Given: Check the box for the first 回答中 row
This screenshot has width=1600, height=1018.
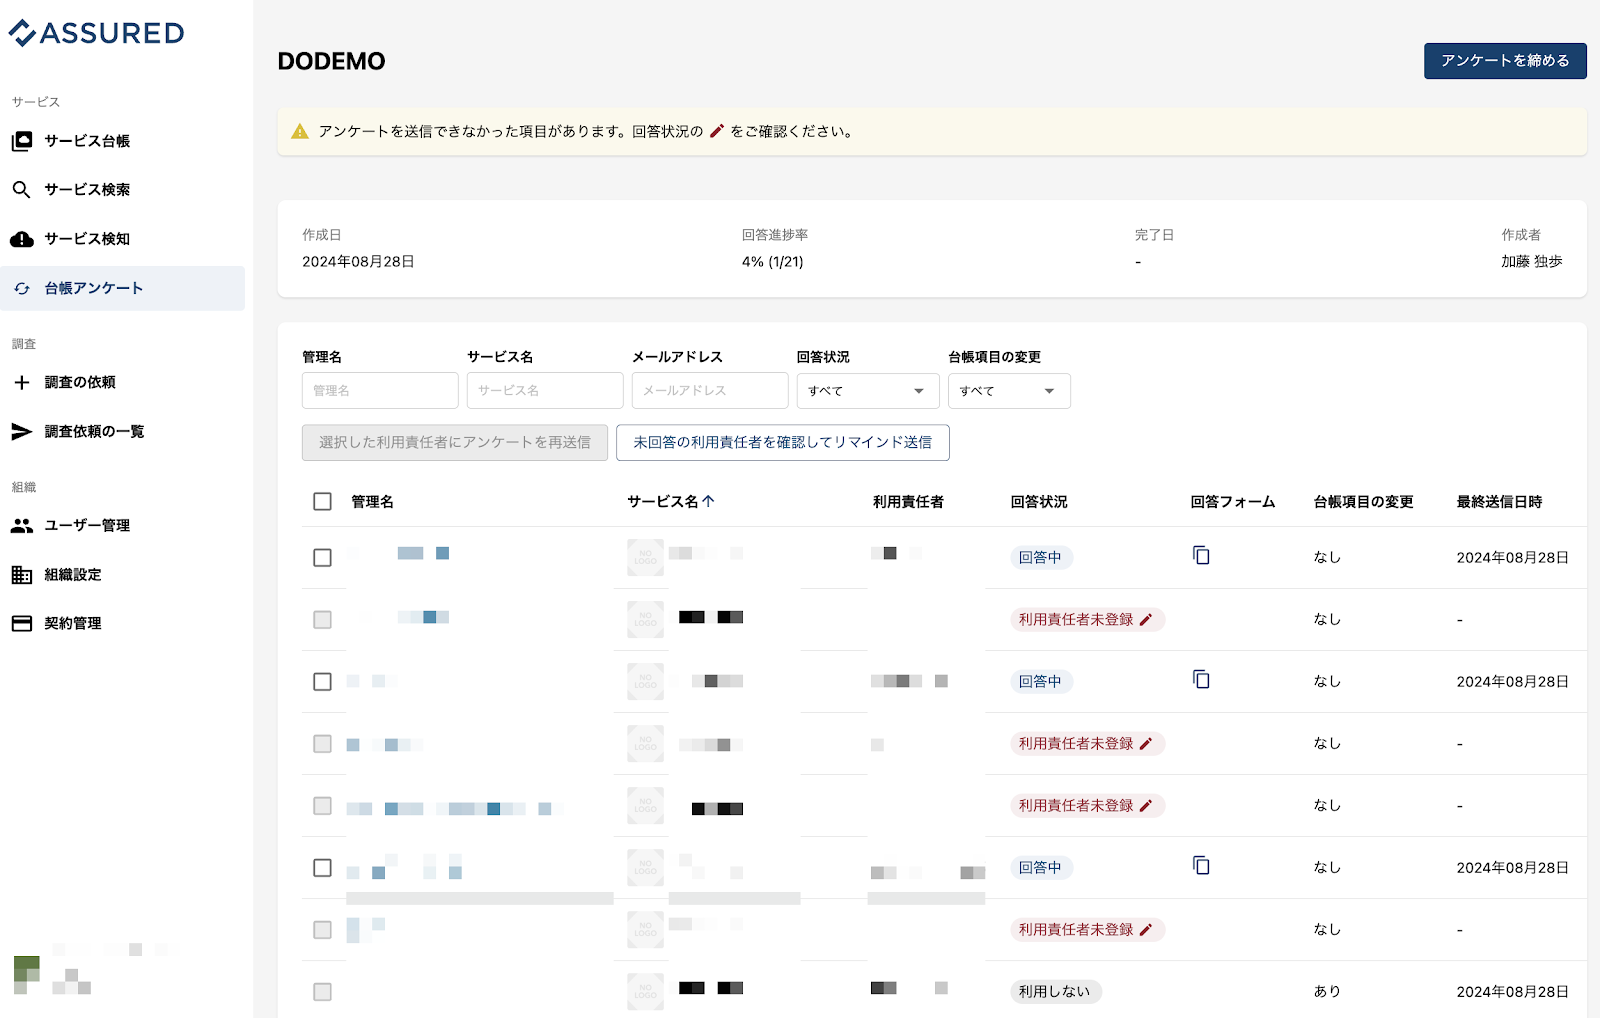Looking at the screenshot, I should point(322,557).
